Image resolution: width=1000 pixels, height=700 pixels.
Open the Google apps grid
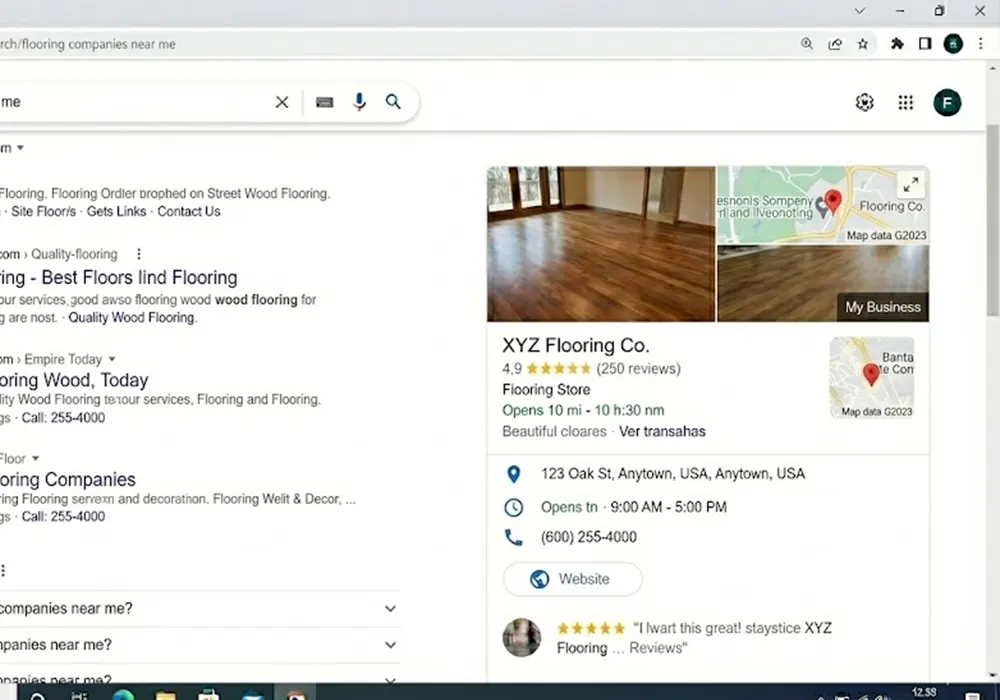(x=906, y=102)
